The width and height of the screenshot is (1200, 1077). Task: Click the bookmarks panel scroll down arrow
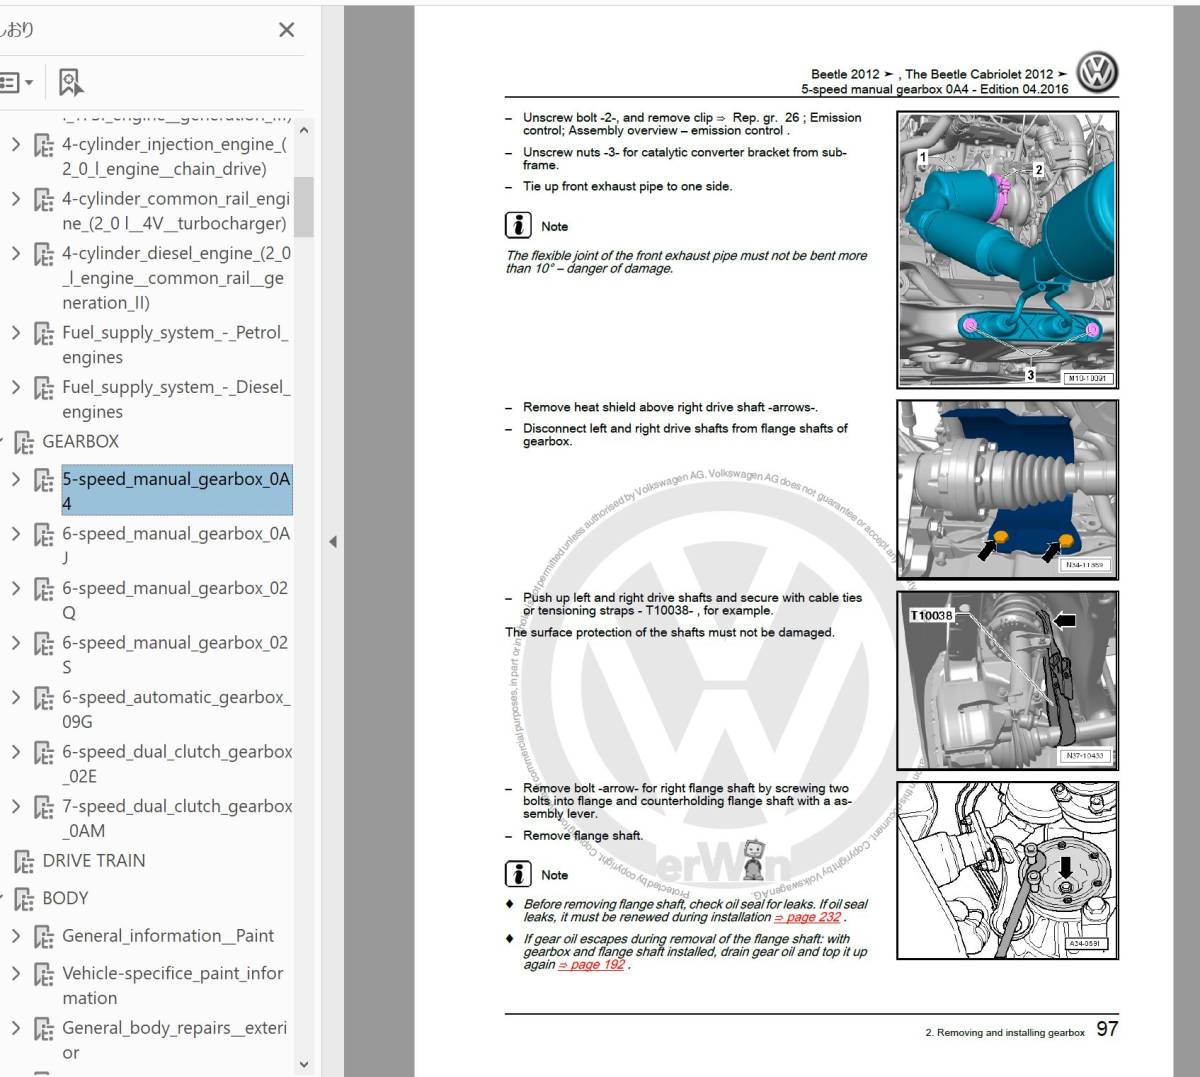304,1065
